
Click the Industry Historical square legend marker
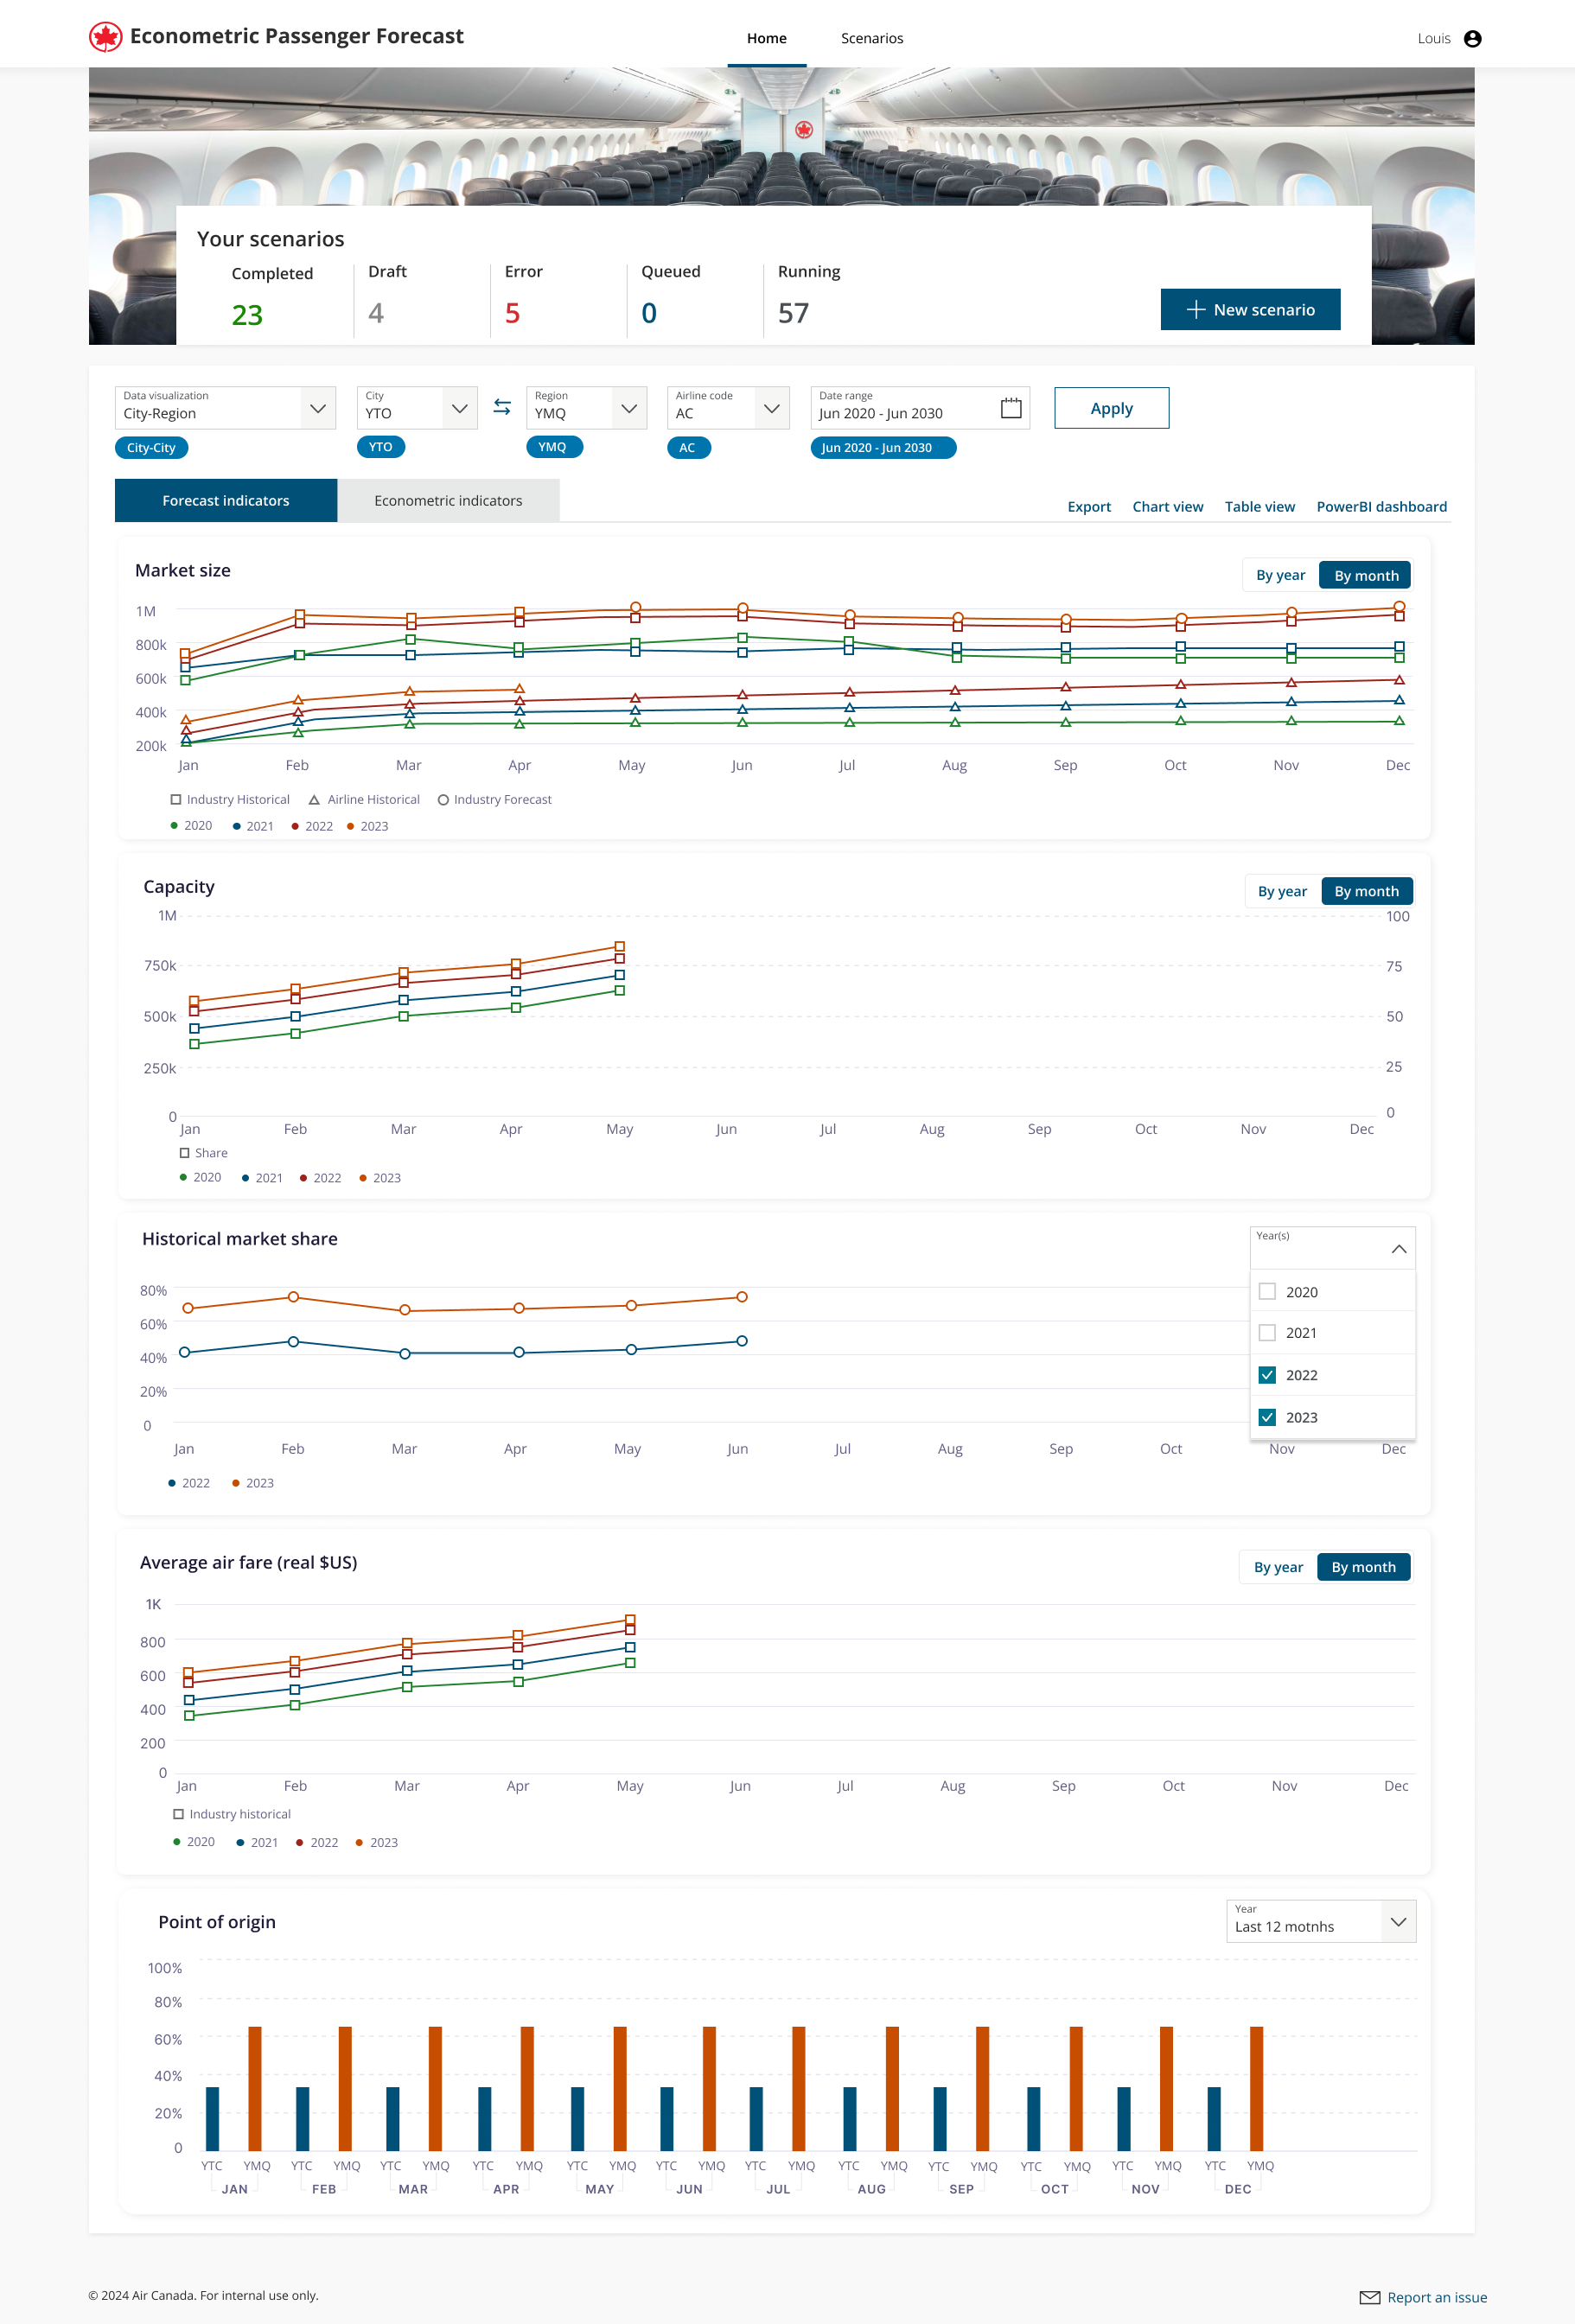[x=176, y=800]
